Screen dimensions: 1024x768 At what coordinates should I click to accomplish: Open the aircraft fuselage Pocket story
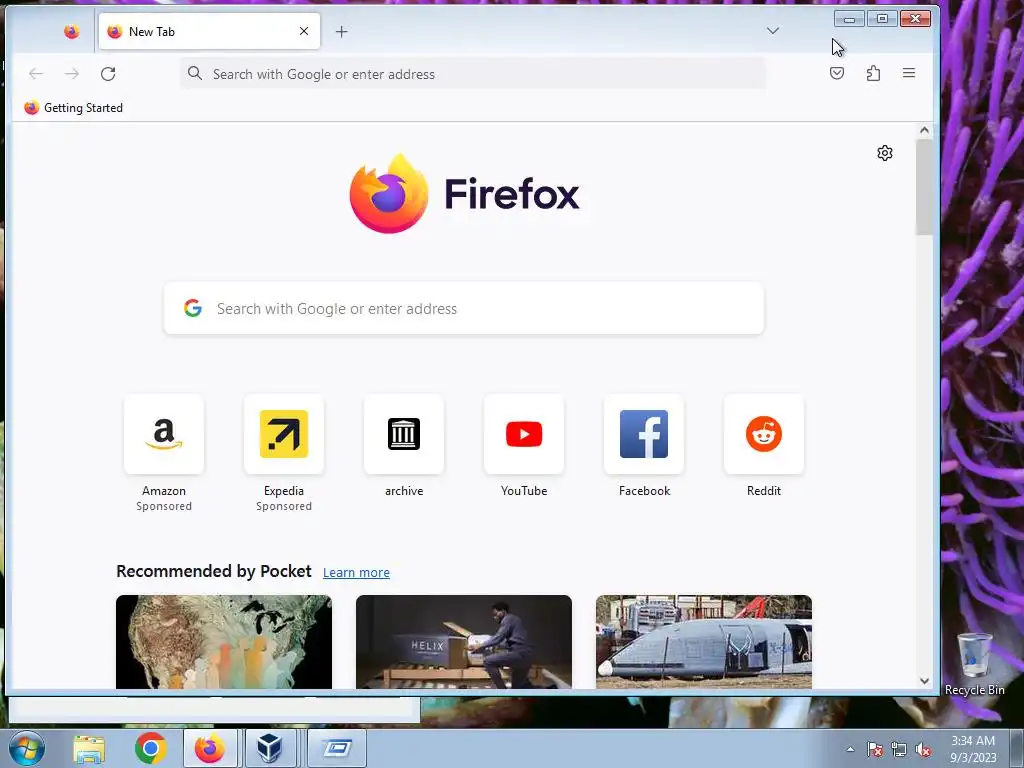pos(703,642)
